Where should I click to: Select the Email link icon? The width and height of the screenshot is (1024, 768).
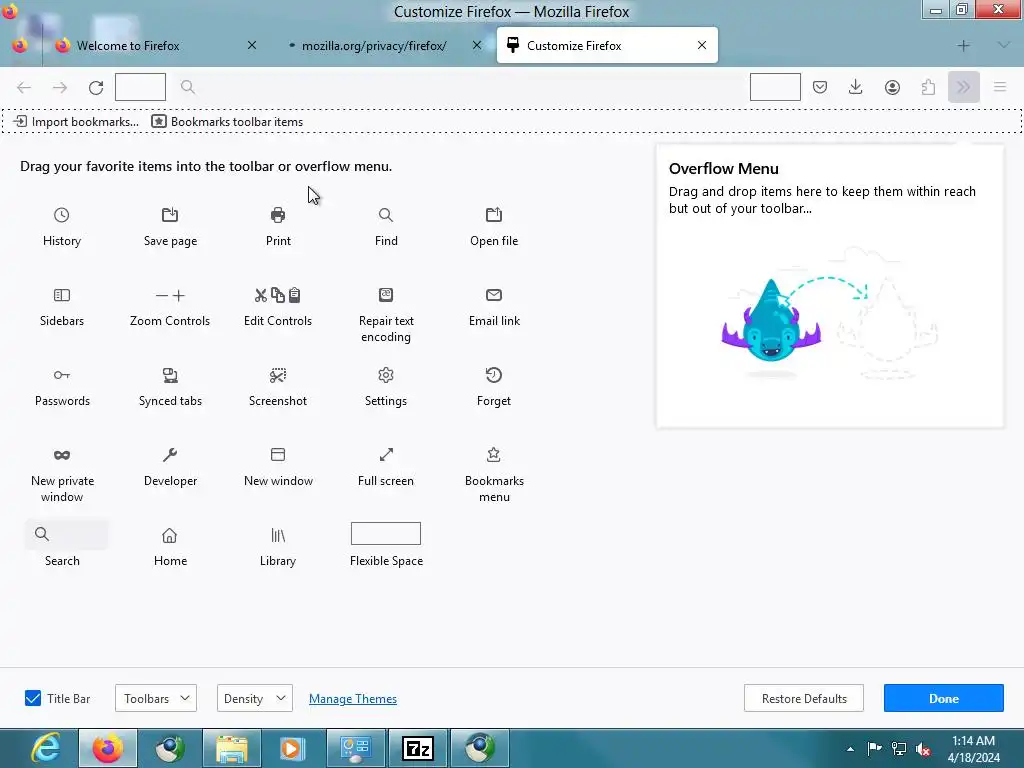coord(494,295)
